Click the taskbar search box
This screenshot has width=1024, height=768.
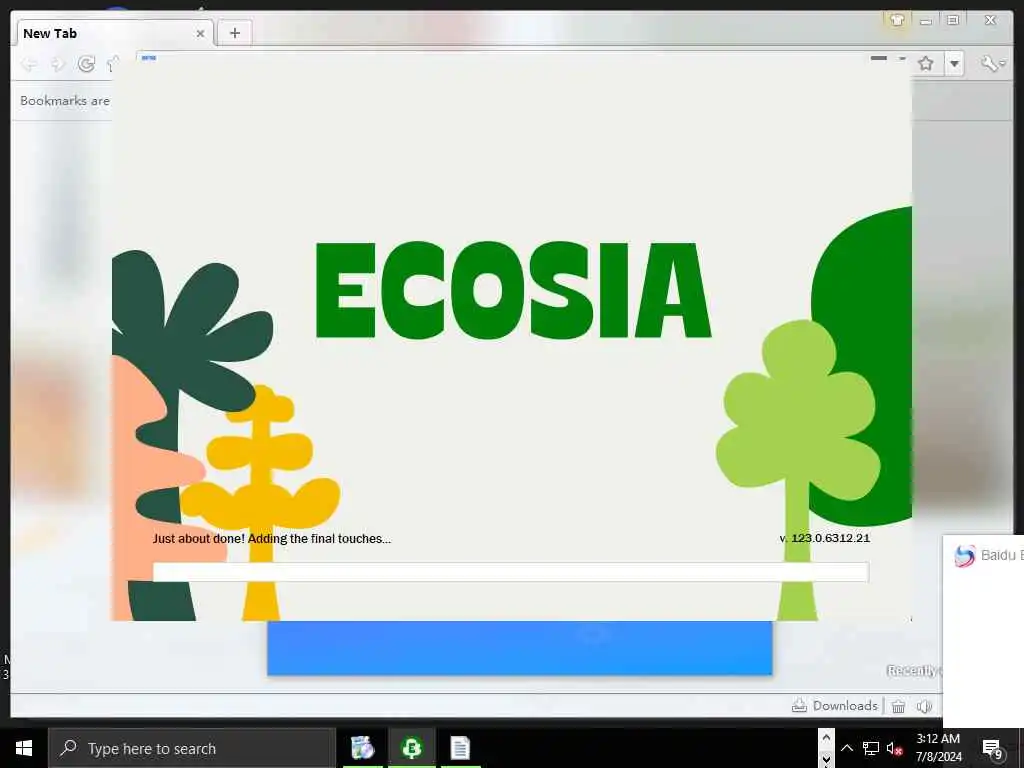(x=192, y=748)
